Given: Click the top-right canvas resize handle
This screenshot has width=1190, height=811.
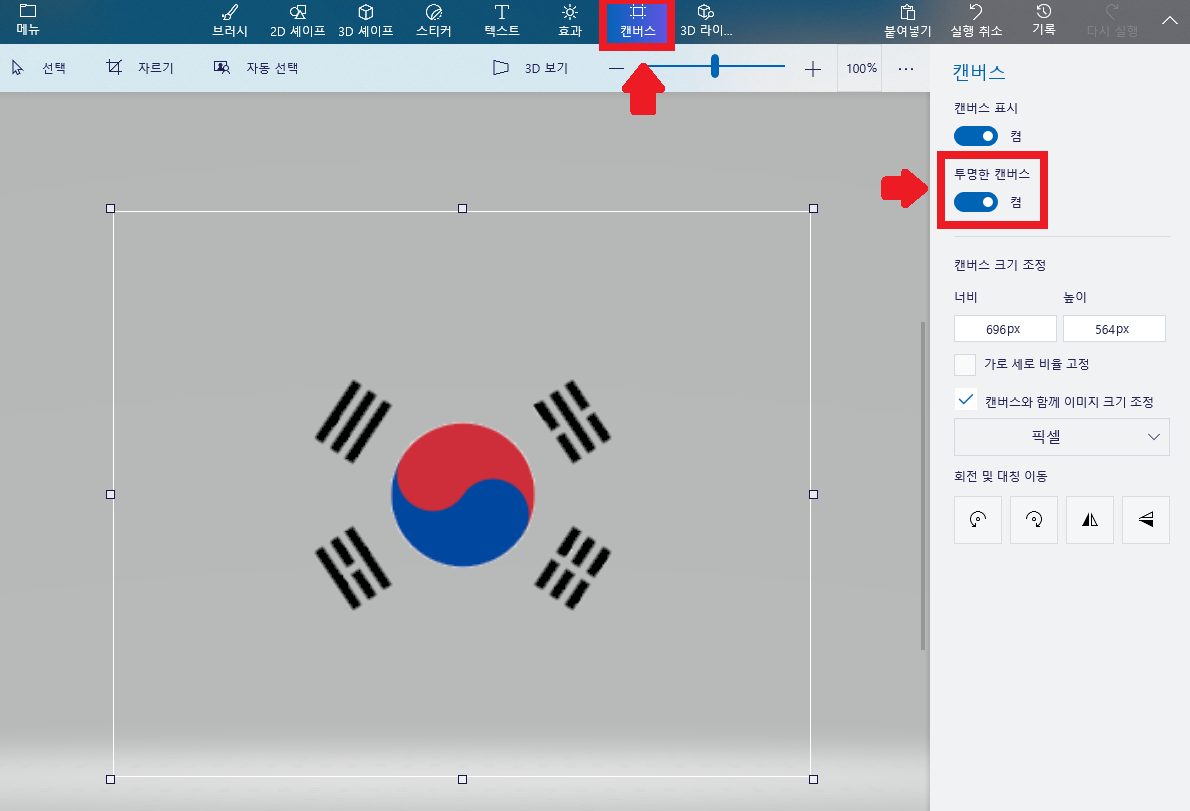Looking at the screenshot, I should [814, 209].
